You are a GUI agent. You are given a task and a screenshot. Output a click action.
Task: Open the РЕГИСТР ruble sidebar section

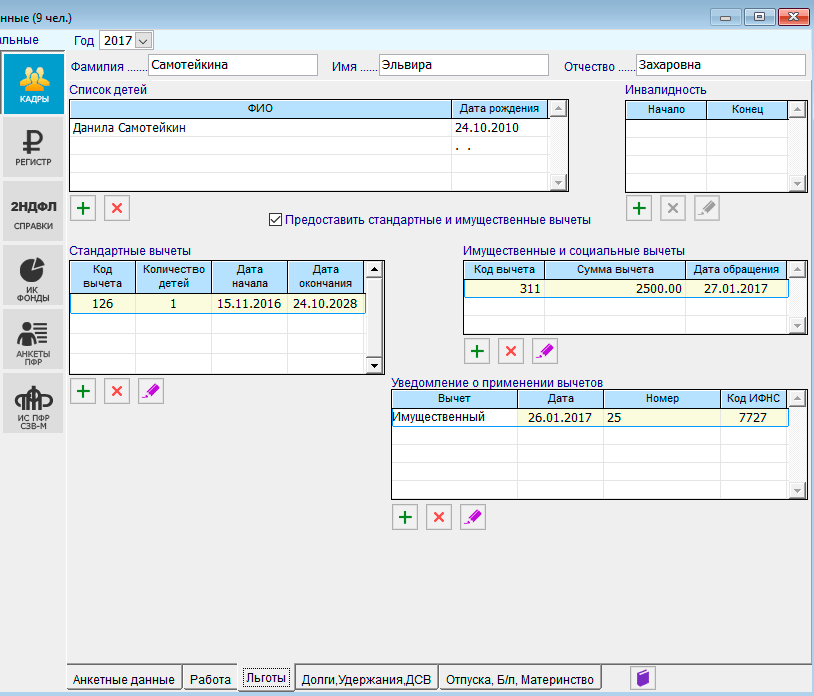tap(33, 147)
